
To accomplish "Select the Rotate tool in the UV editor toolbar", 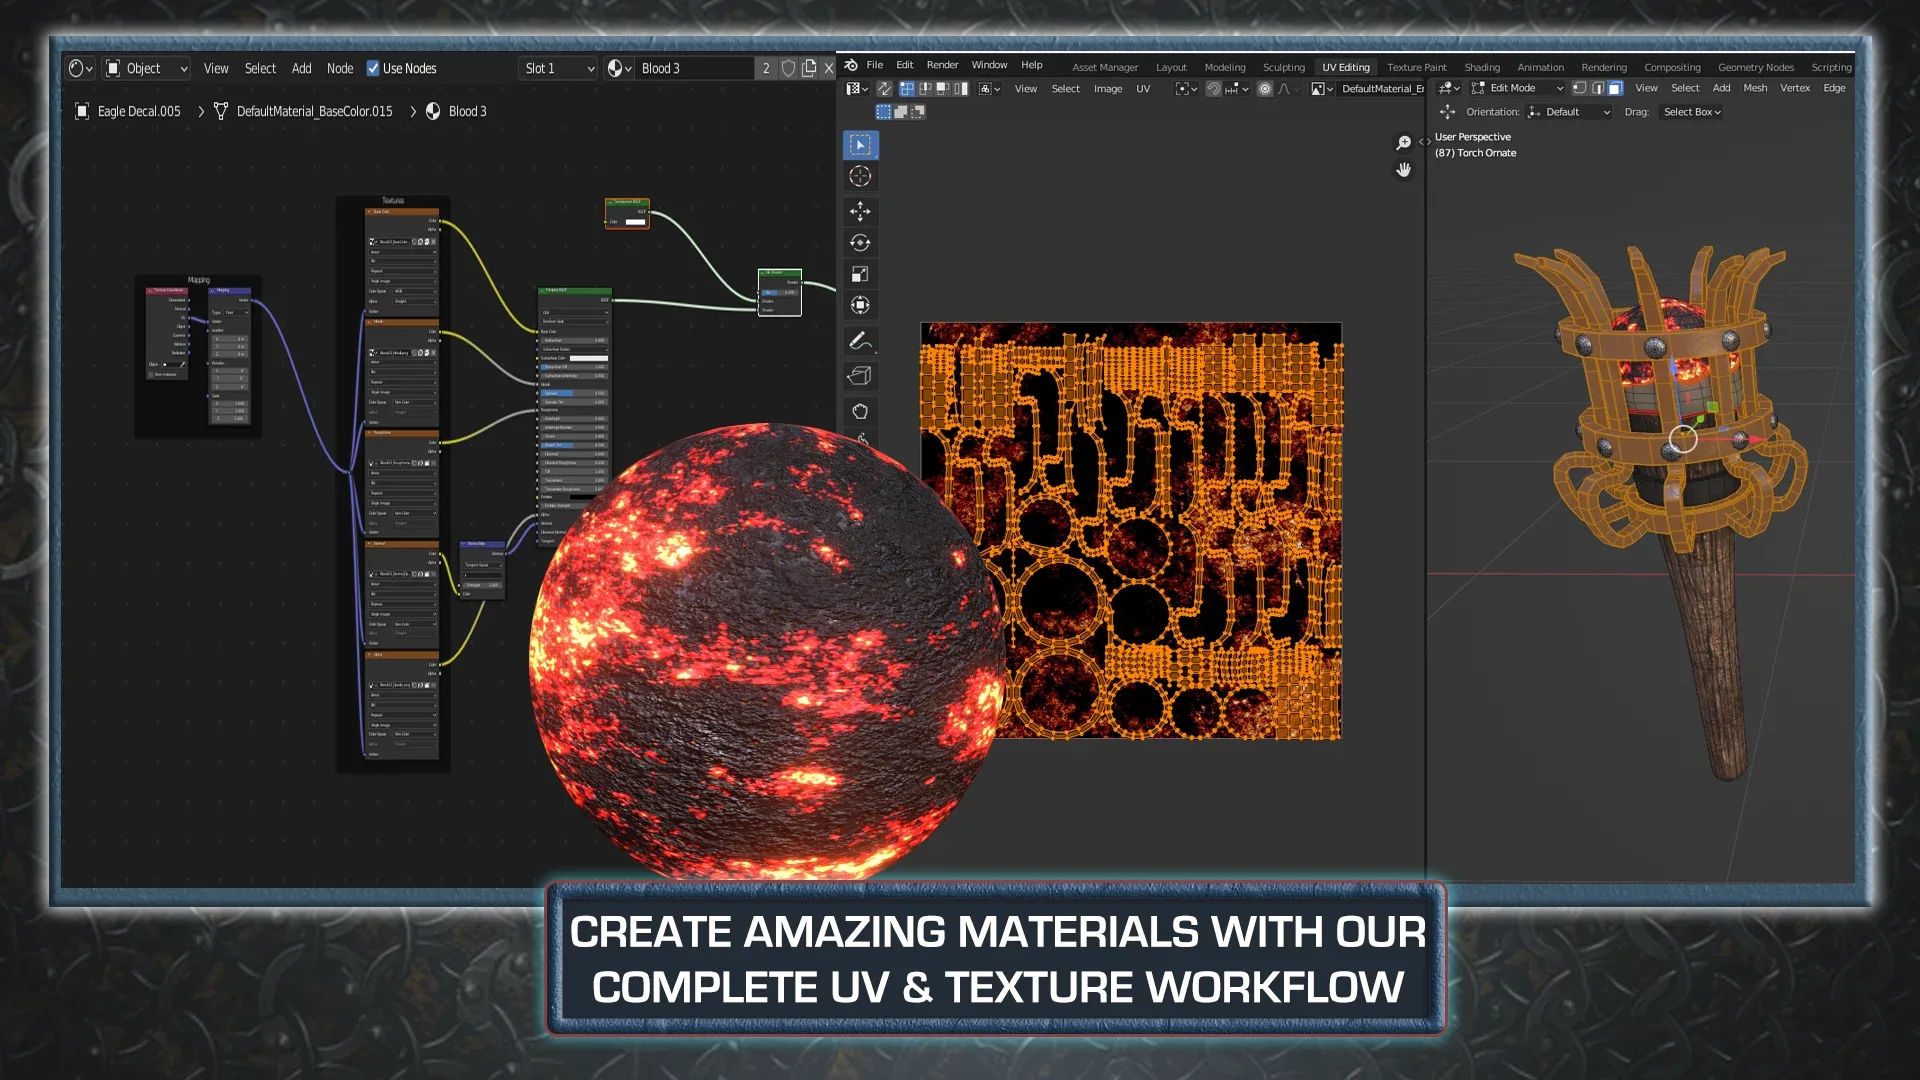I will [x=861, y=242].
